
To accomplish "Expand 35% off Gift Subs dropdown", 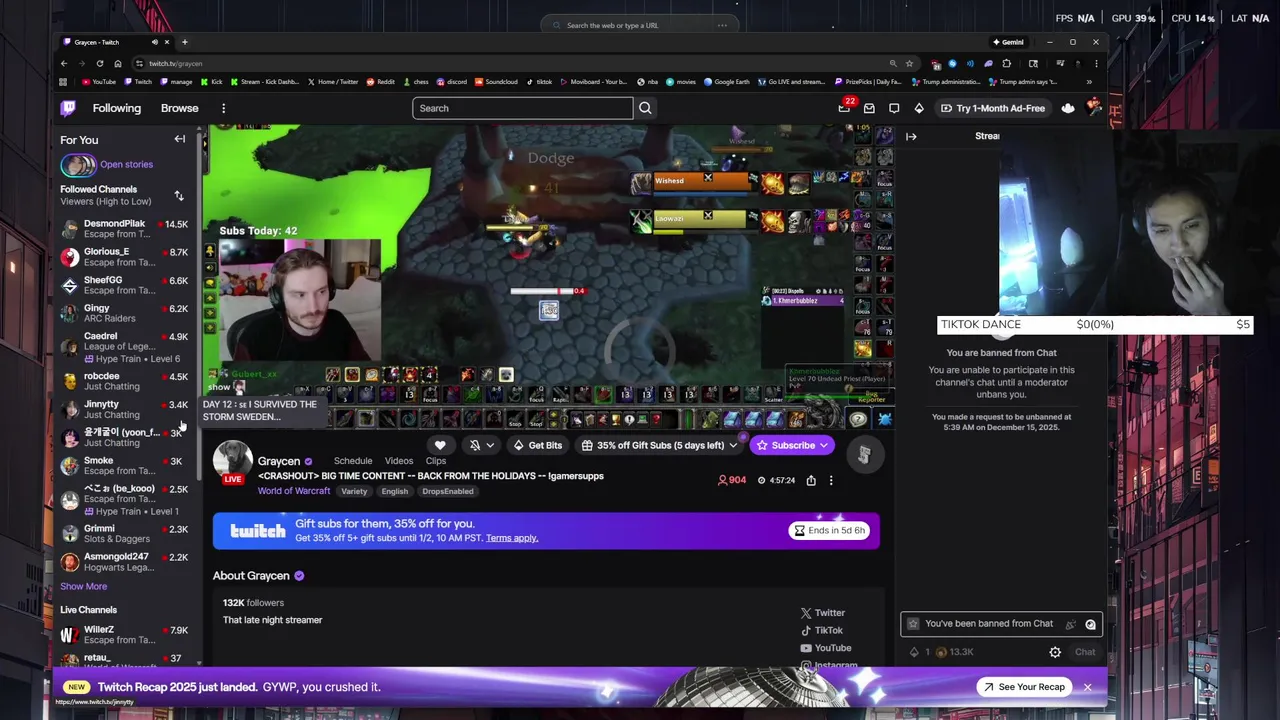I will pyautogui.click(x=732, y=445).
